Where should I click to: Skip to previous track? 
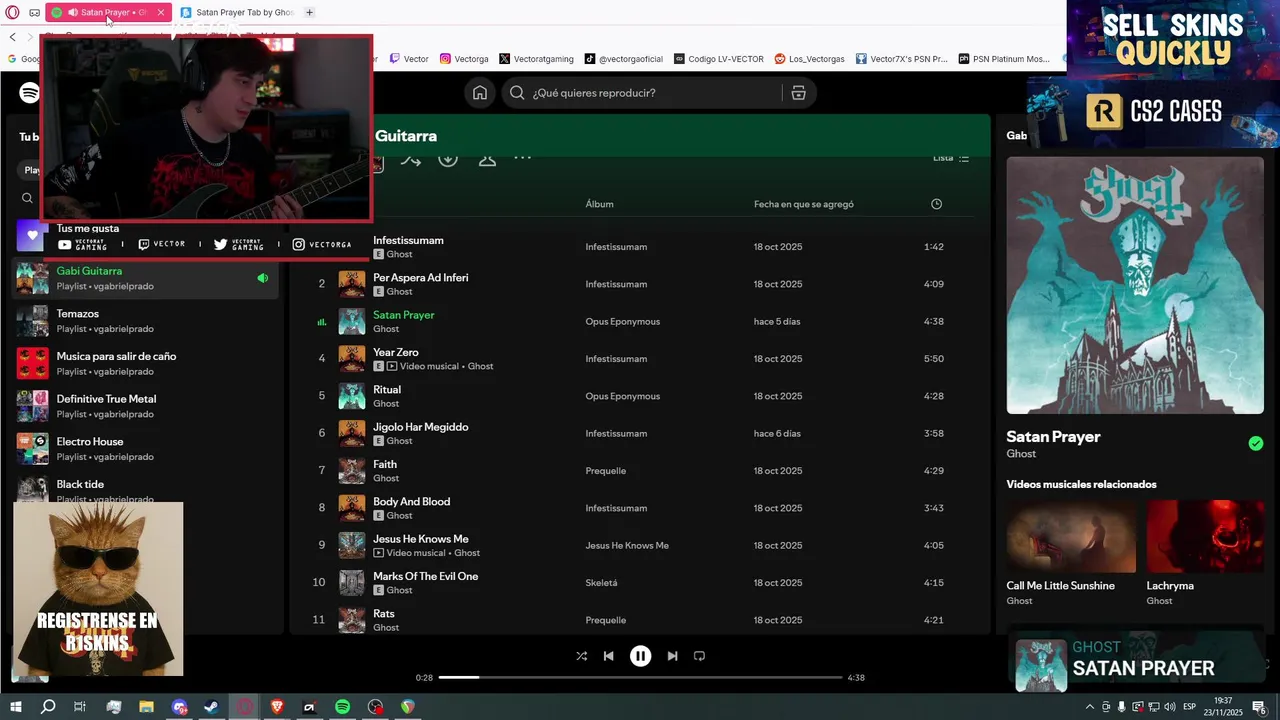click(x=608, y=656)
